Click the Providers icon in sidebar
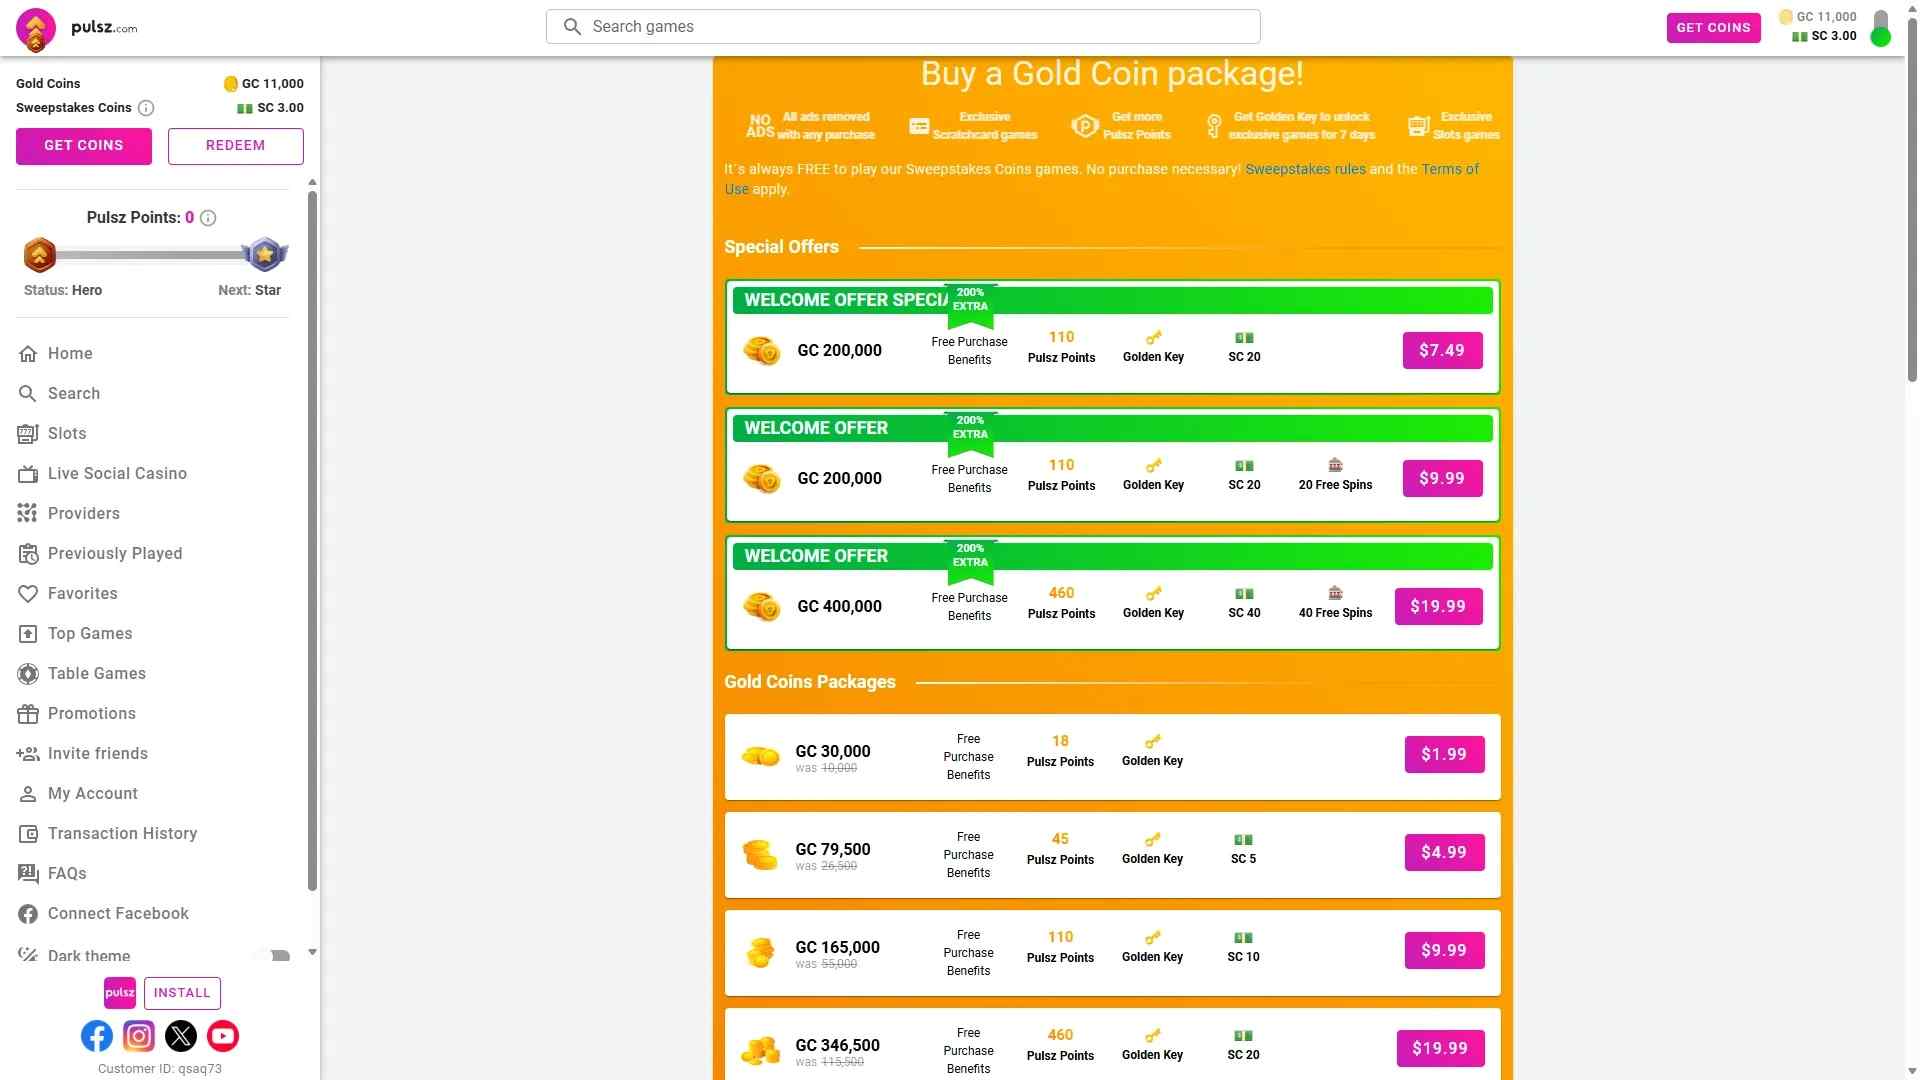This screenshot has width=1920, height=1080. (x=28, y=514)
